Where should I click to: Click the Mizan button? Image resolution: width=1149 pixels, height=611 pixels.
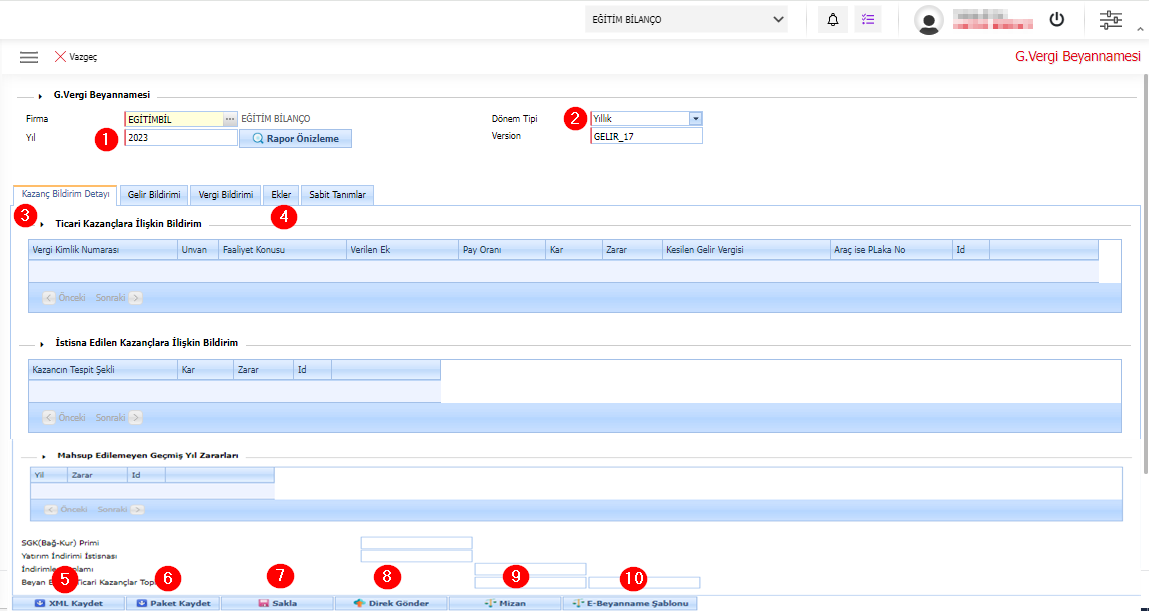coord(505,604)
